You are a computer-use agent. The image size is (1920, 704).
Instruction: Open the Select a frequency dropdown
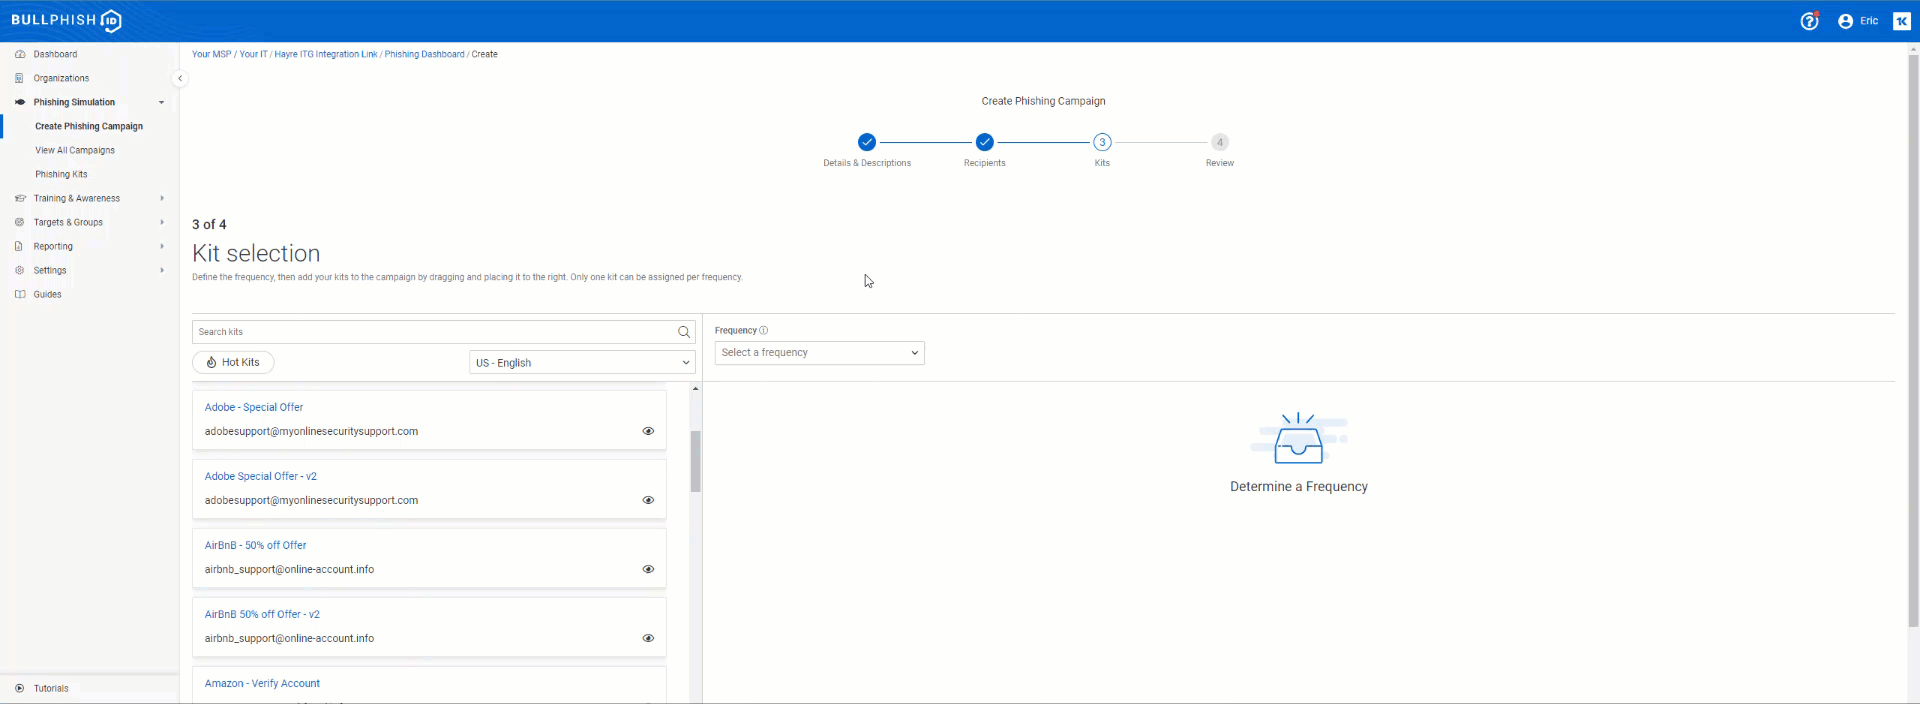click(x=820, y=353)
